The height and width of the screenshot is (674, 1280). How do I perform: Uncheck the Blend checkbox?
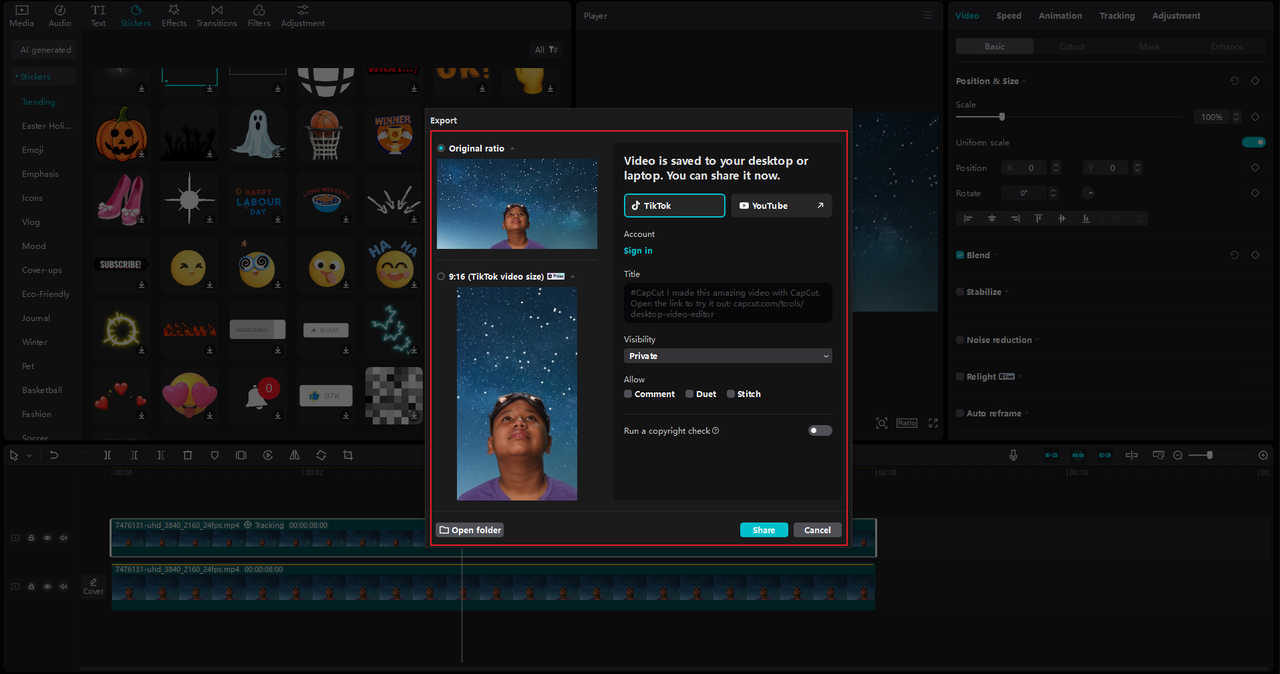960,255
